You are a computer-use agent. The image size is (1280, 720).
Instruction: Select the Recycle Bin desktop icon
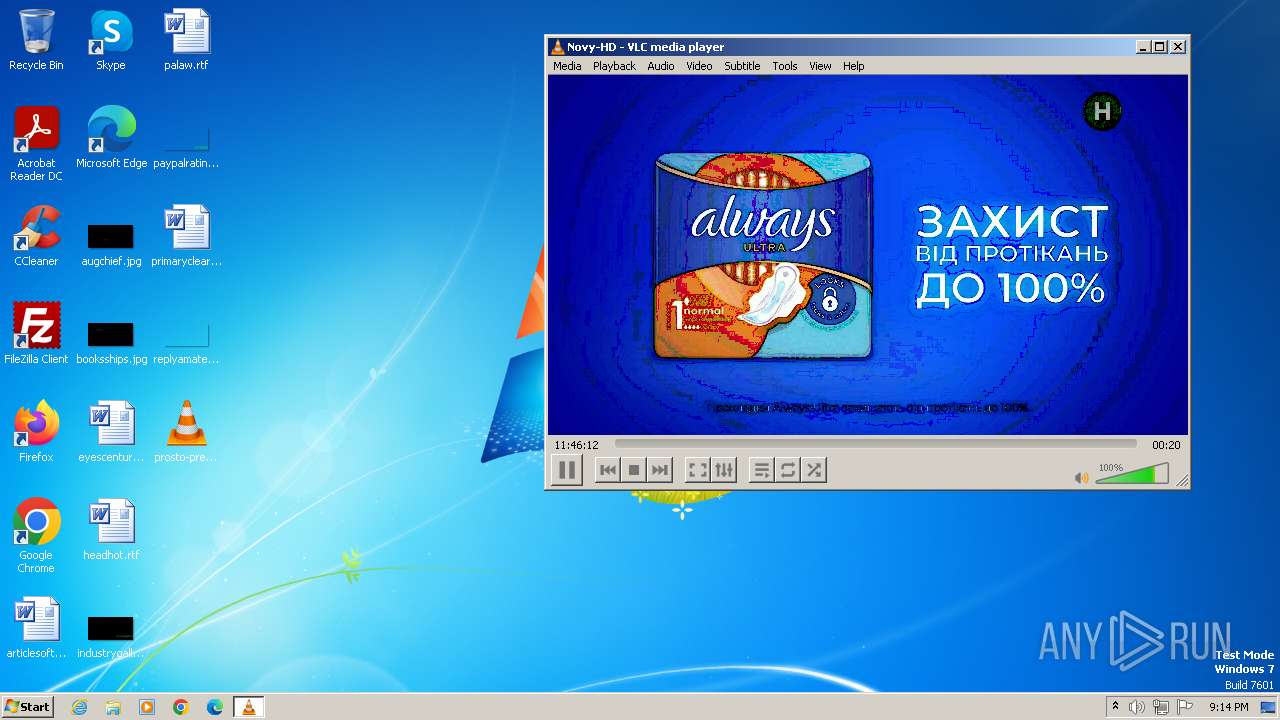pyautogui.click(x=36, y=40)
